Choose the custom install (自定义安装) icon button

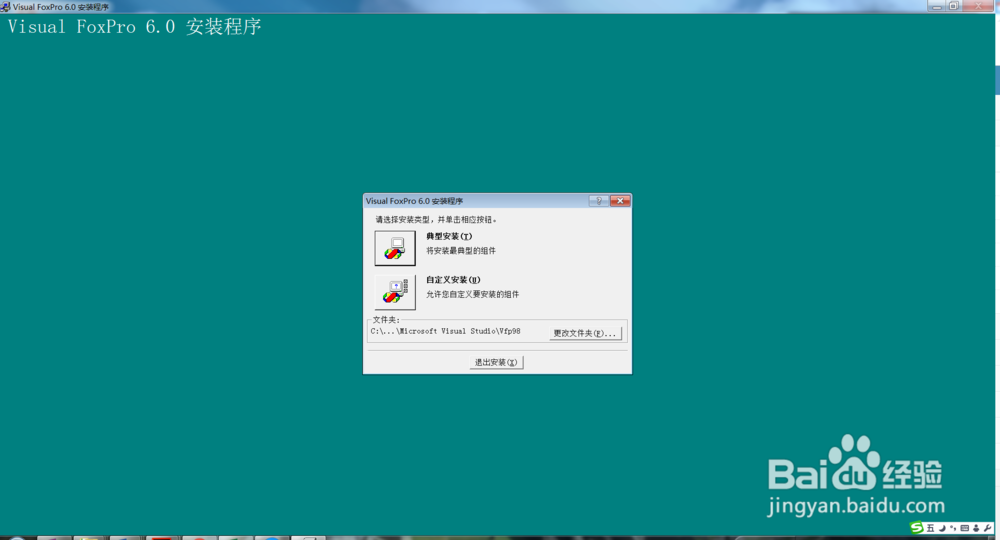pyautogui.click(x=395, y=292)
